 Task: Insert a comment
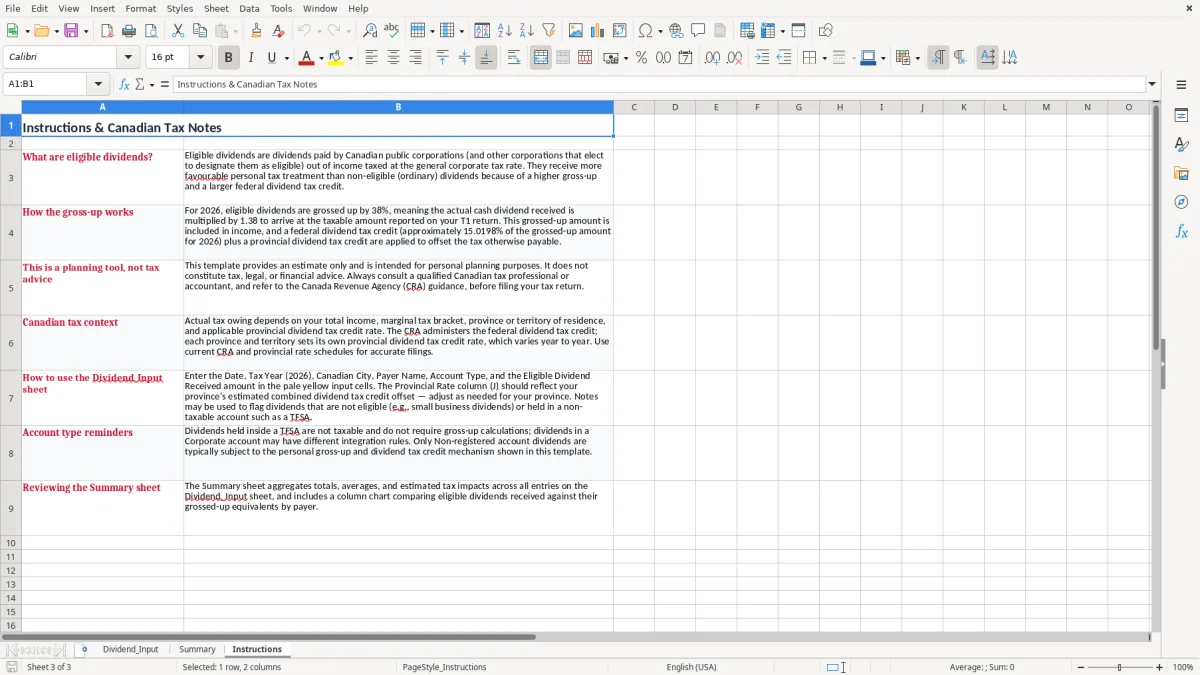pos(698,31)
